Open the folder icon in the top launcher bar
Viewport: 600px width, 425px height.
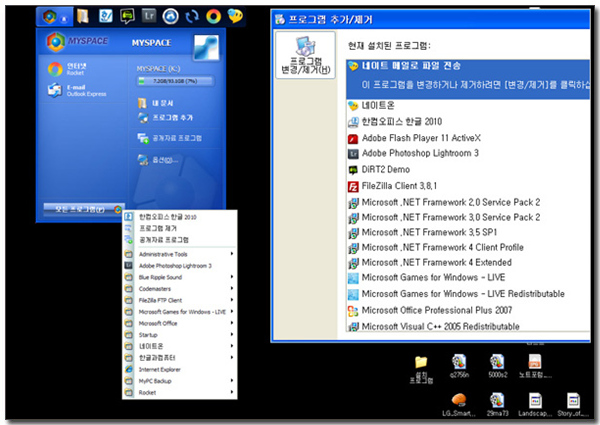pos(83,16)
